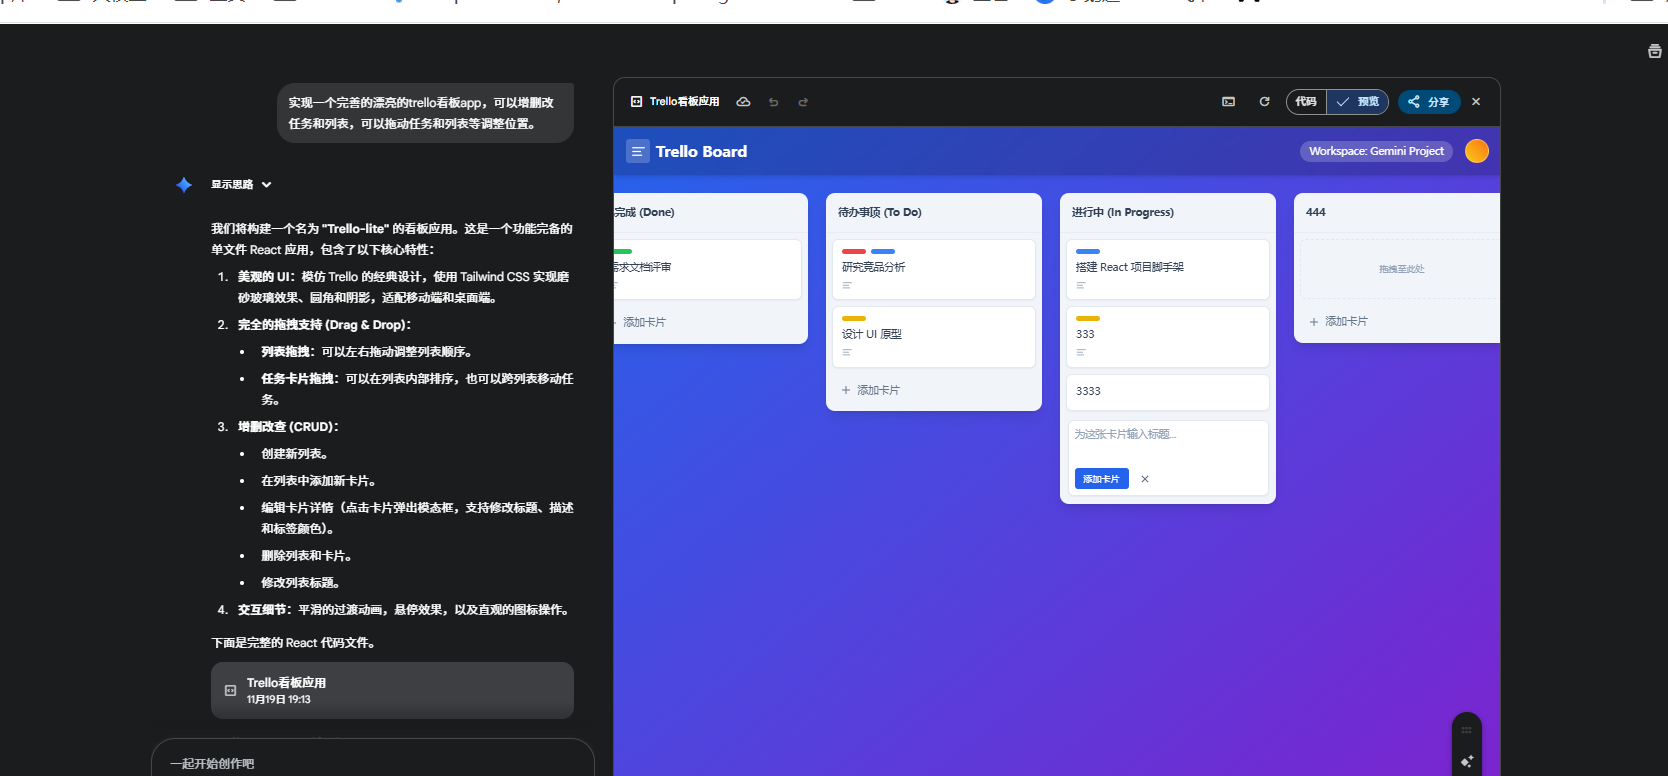This screenshot has width=1668, height=776.
Task: Click description icon on 333 card
Action: pyautogui.click(x=1081, y=352)
